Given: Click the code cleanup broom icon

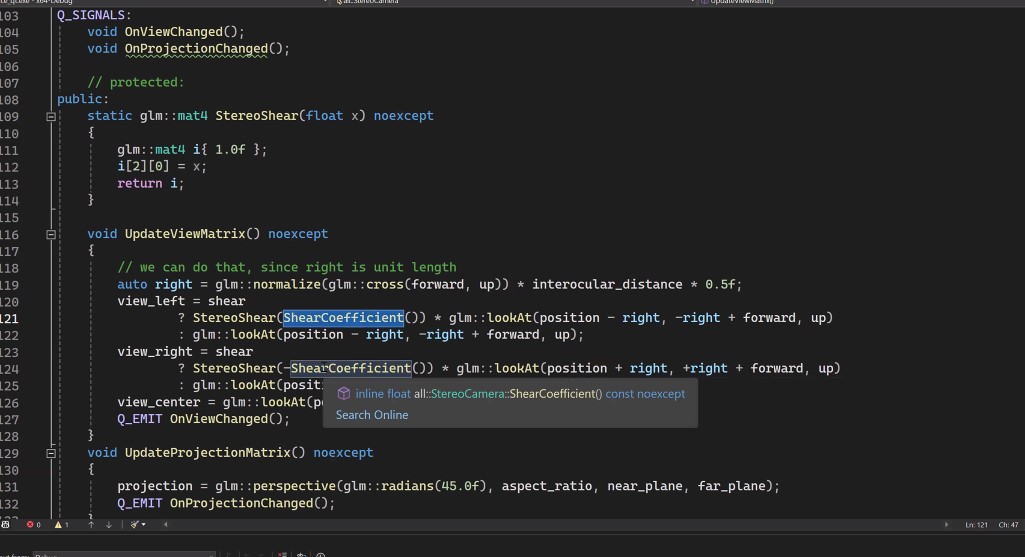Looking at the screenshot, I should [x=135, y=524].
